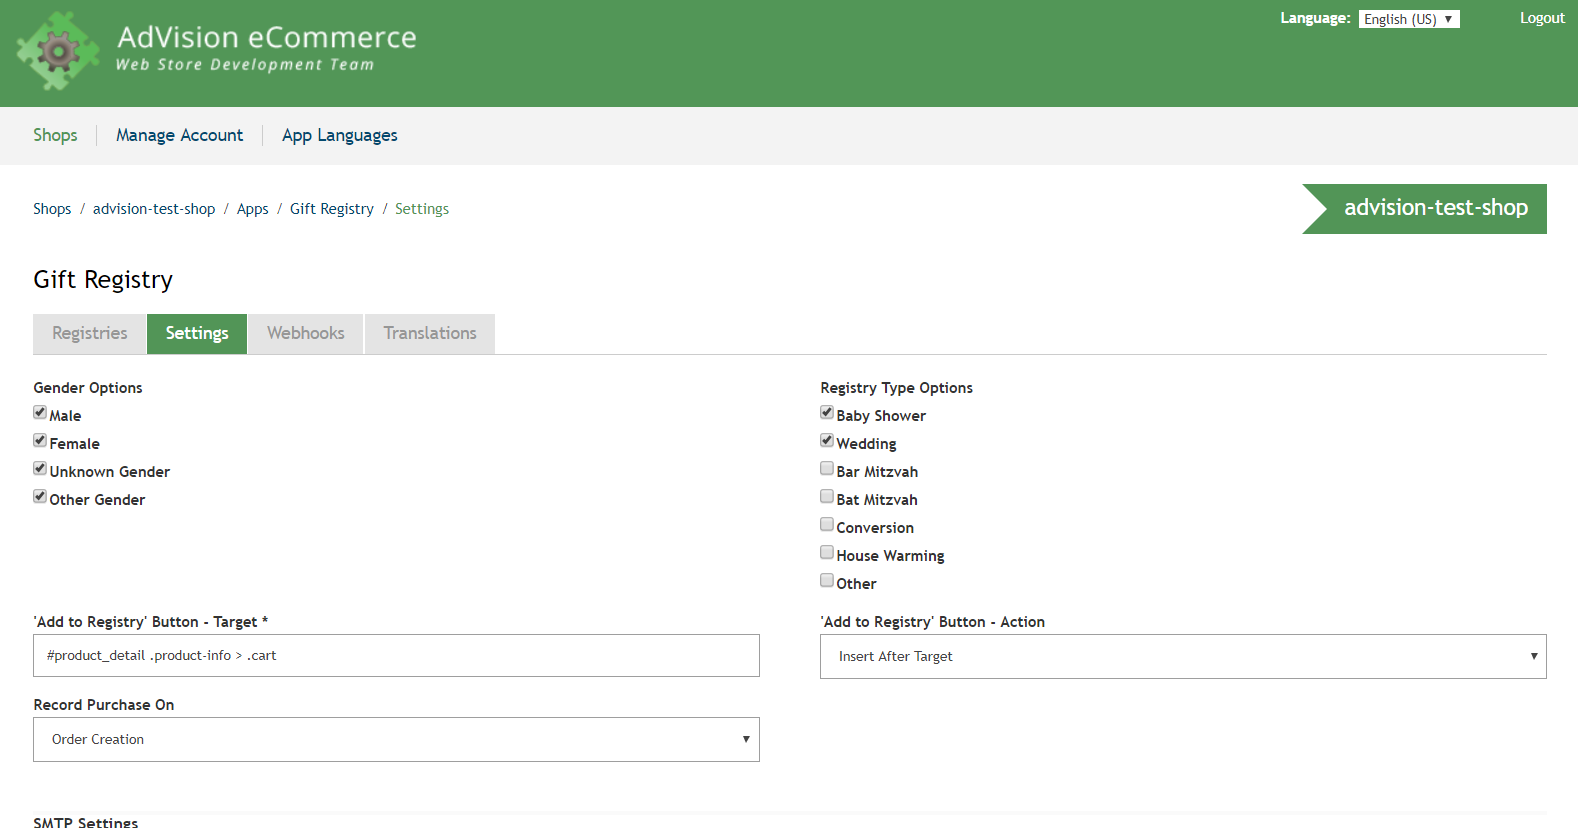Open the Translations tab
This screenshot has height=828, width=1578.
click(429, 334)
